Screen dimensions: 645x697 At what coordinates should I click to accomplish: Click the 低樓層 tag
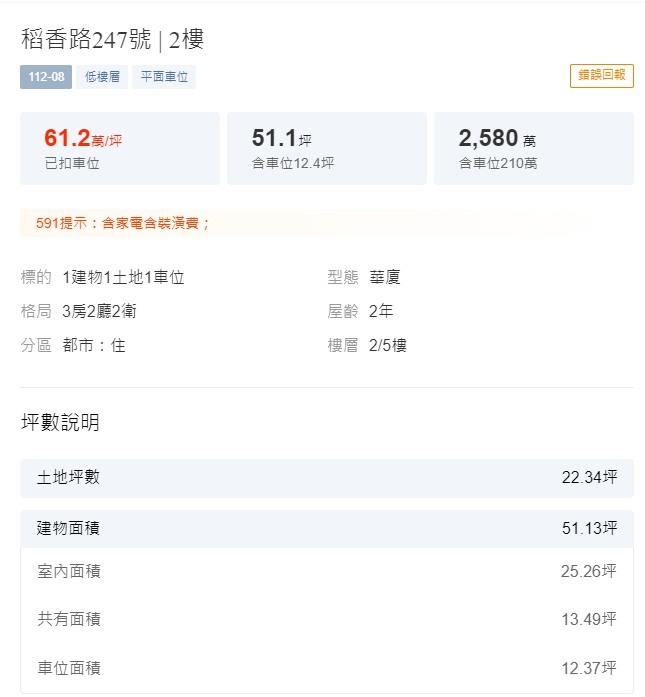pos(102,77)
